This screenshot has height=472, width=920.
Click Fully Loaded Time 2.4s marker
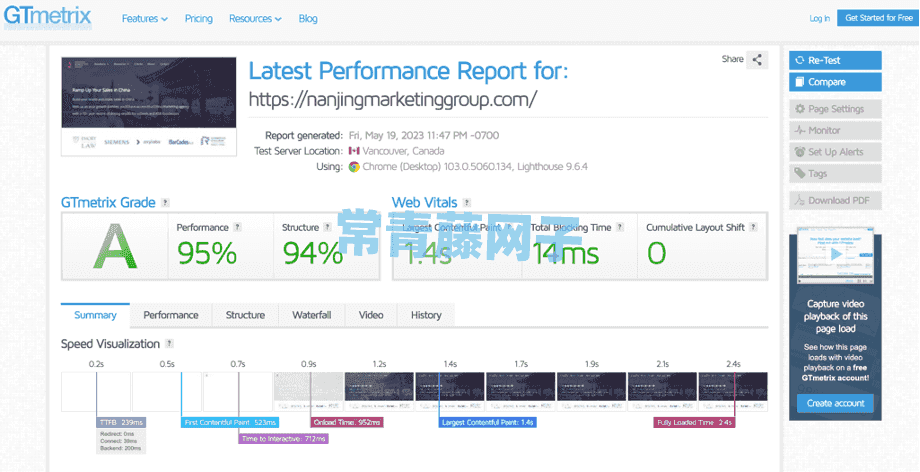(x=694, y=422)
